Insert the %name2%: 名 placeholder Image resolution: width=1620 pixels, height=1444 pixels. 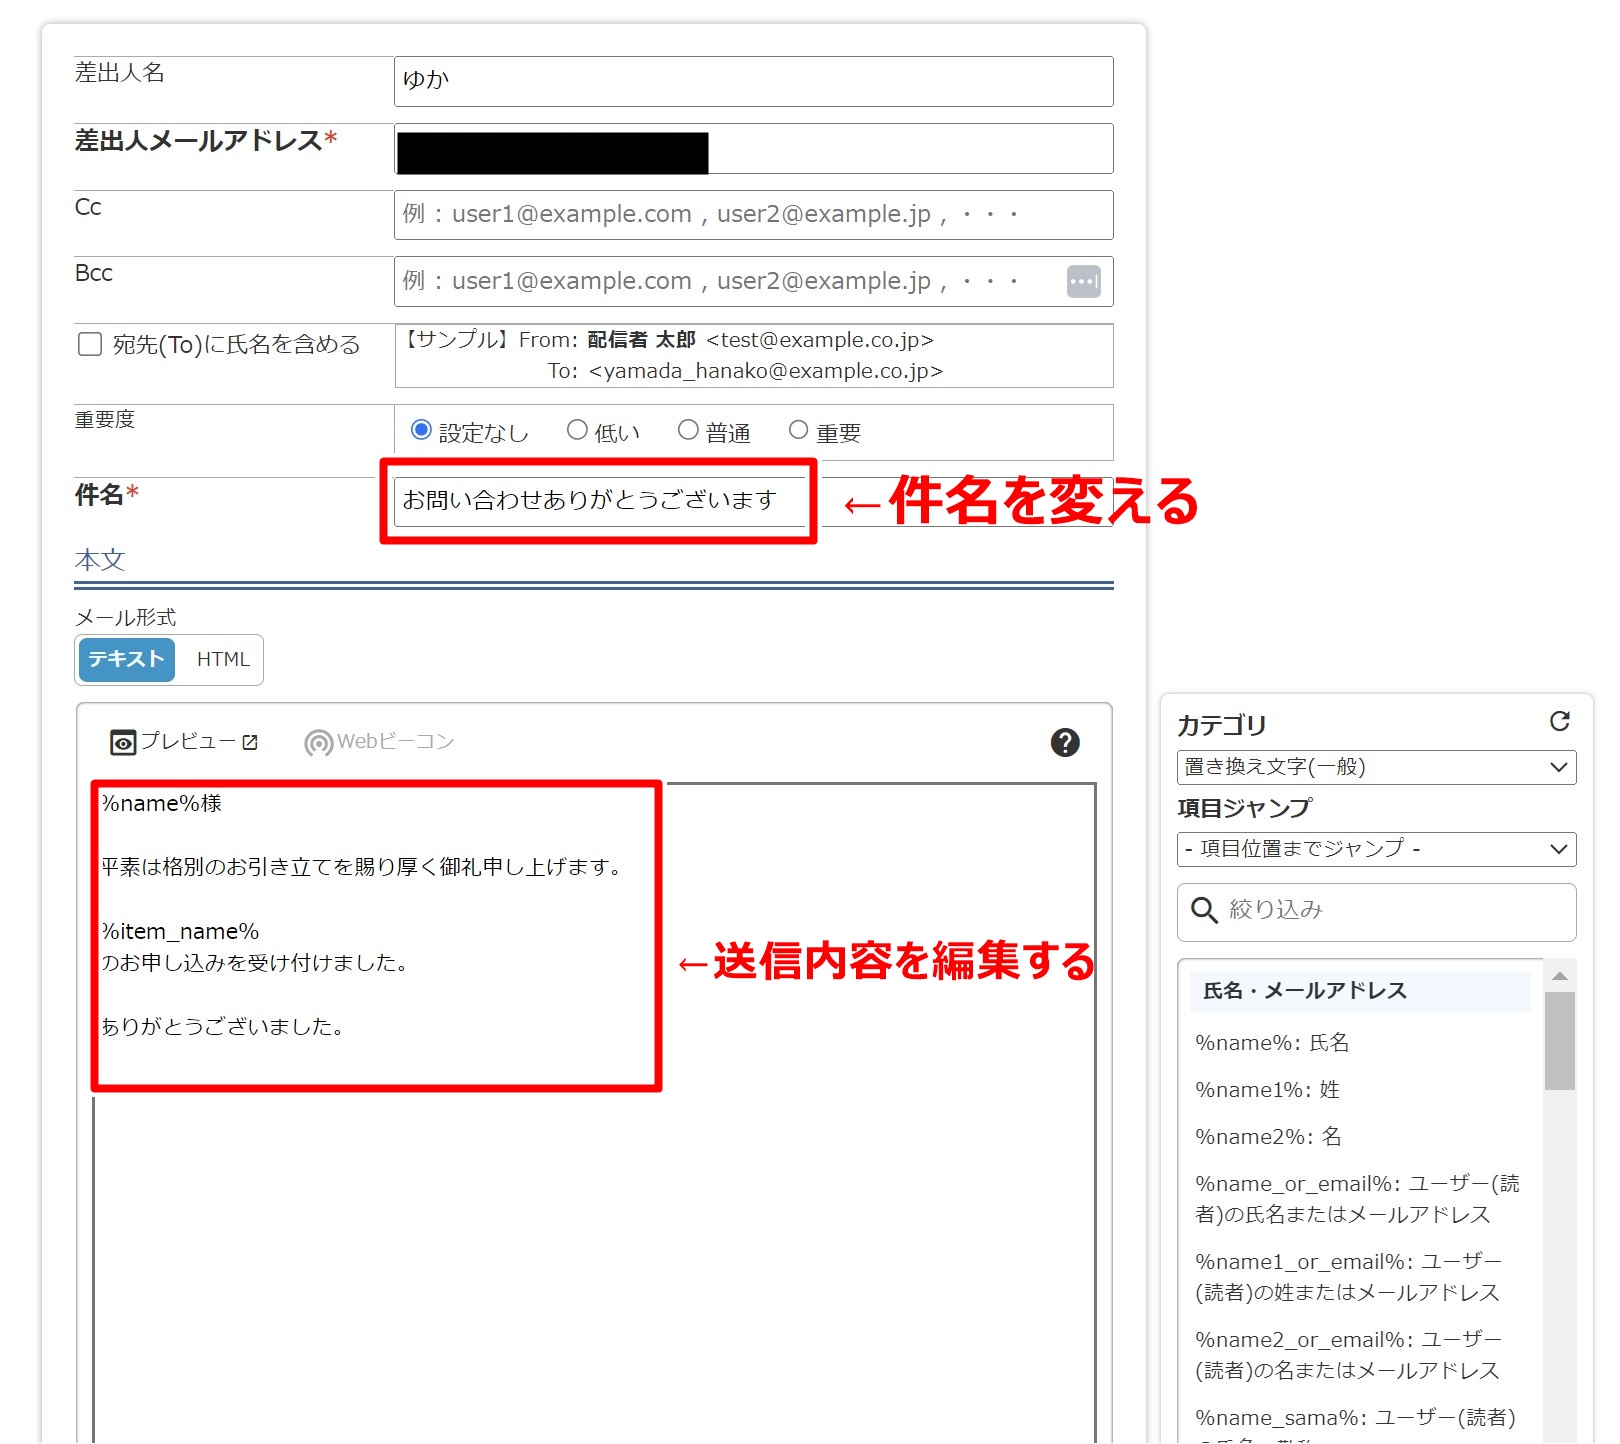coord(1268,1137)
